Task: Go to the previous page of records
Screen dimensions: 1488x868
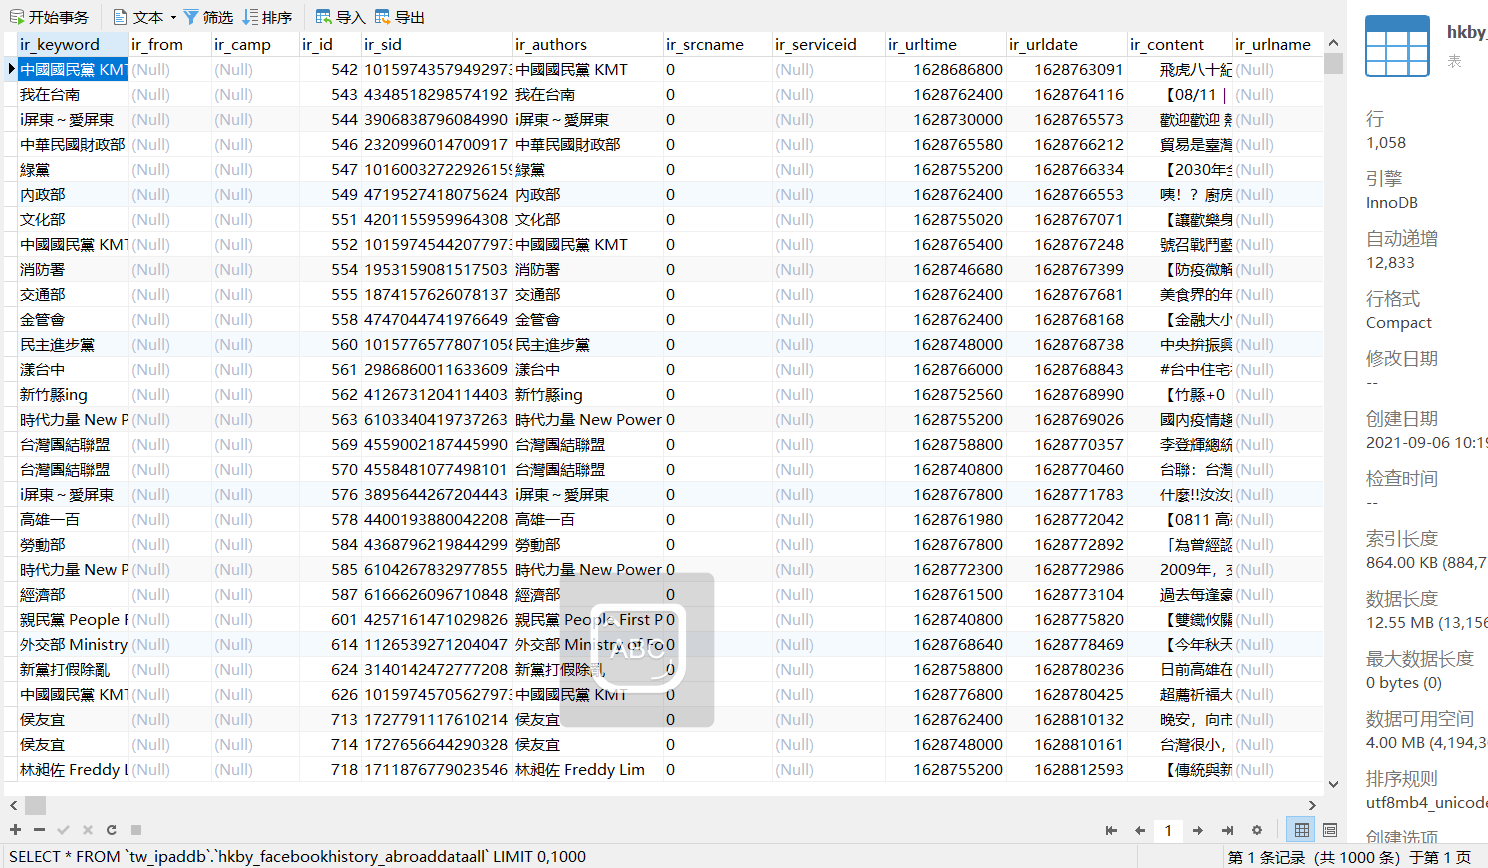Action: pyautogui.click(x=1139, y=830)
